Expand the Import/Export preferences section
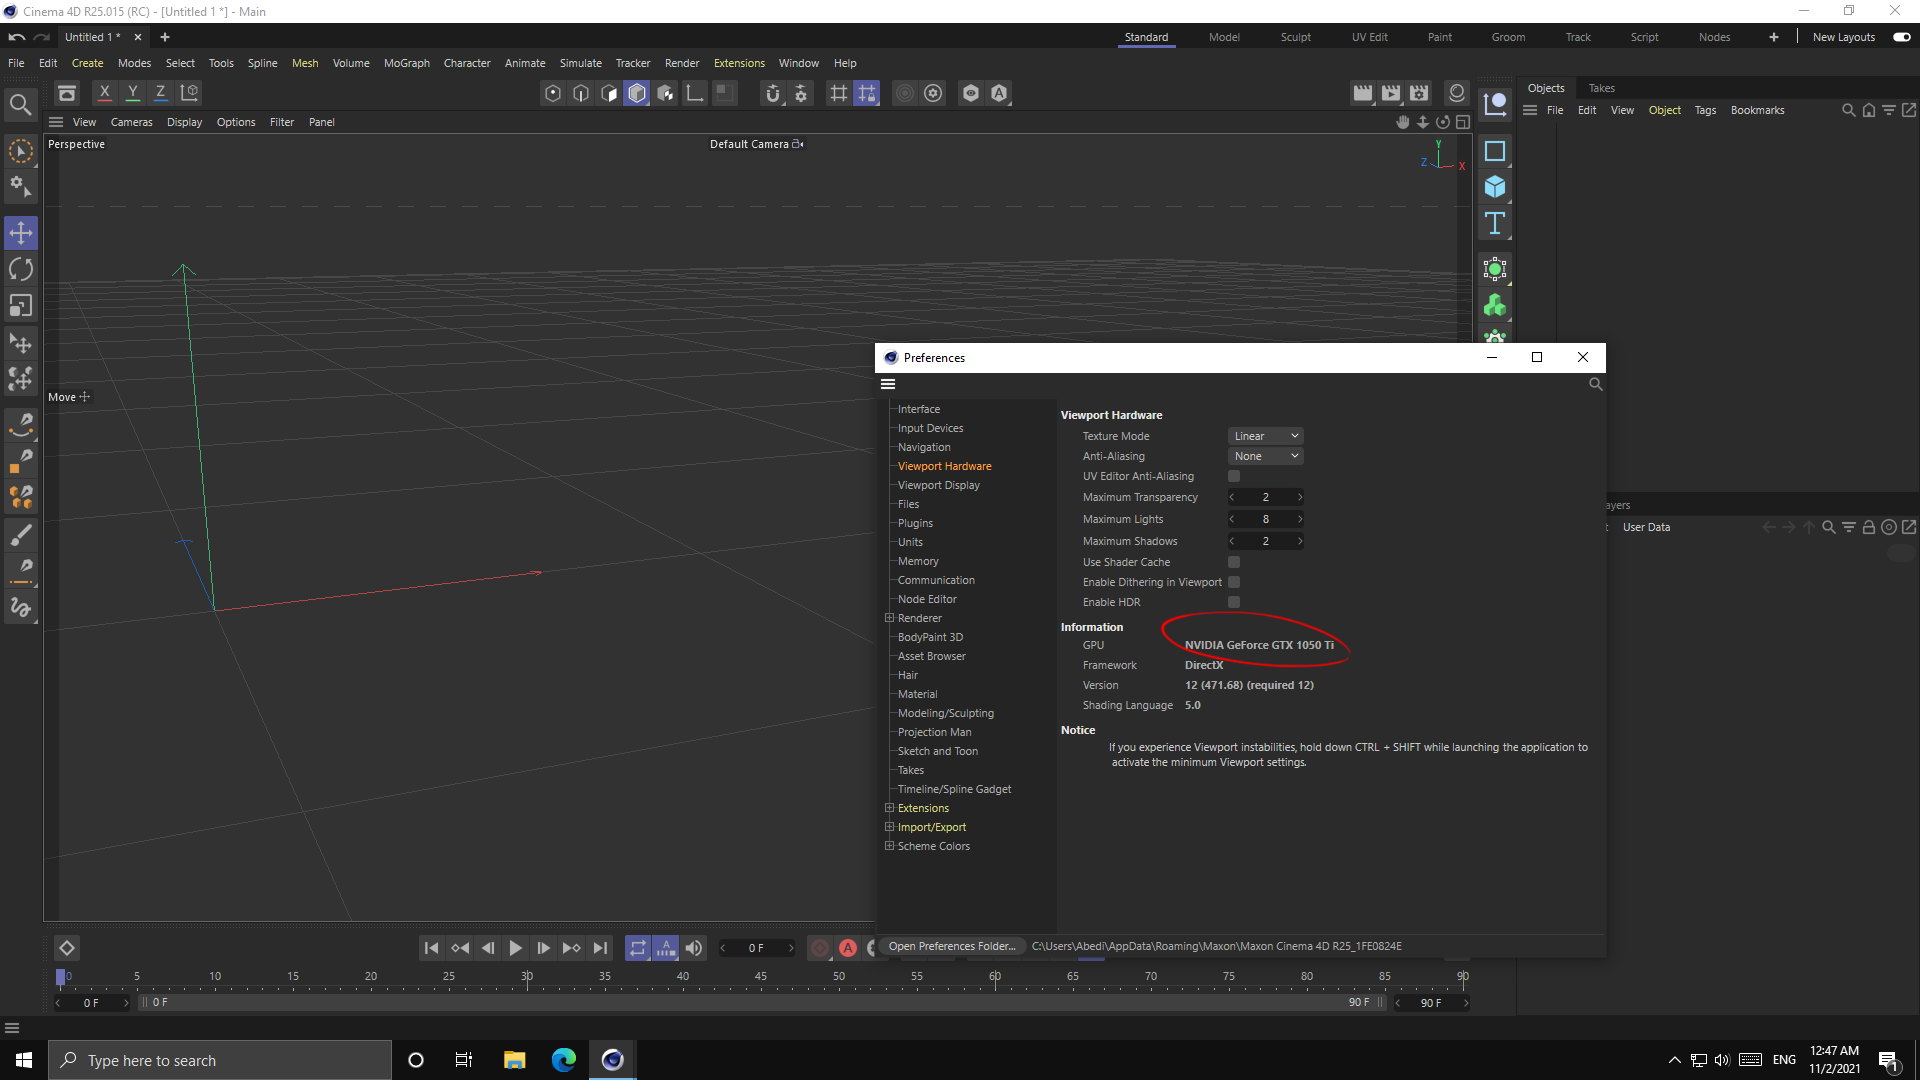The width and height of the screenshot is (1920, 1080). pyautogui.click(x=889, y=827)
